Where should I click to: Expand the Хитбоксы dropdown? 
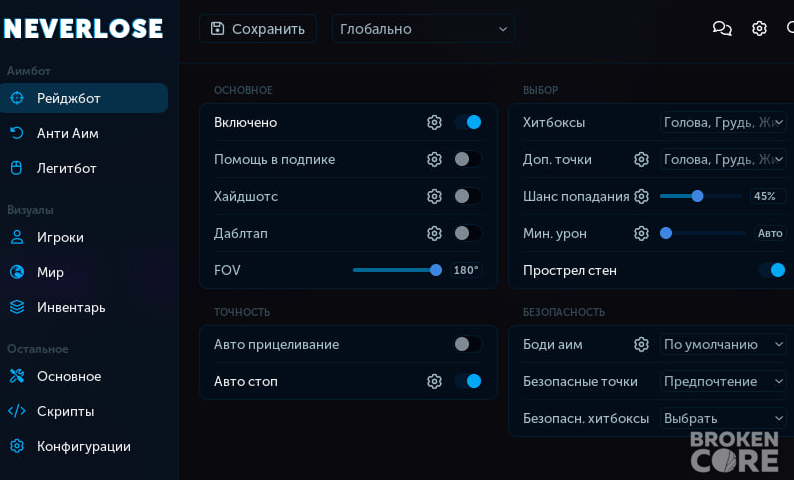pos(723,122)
